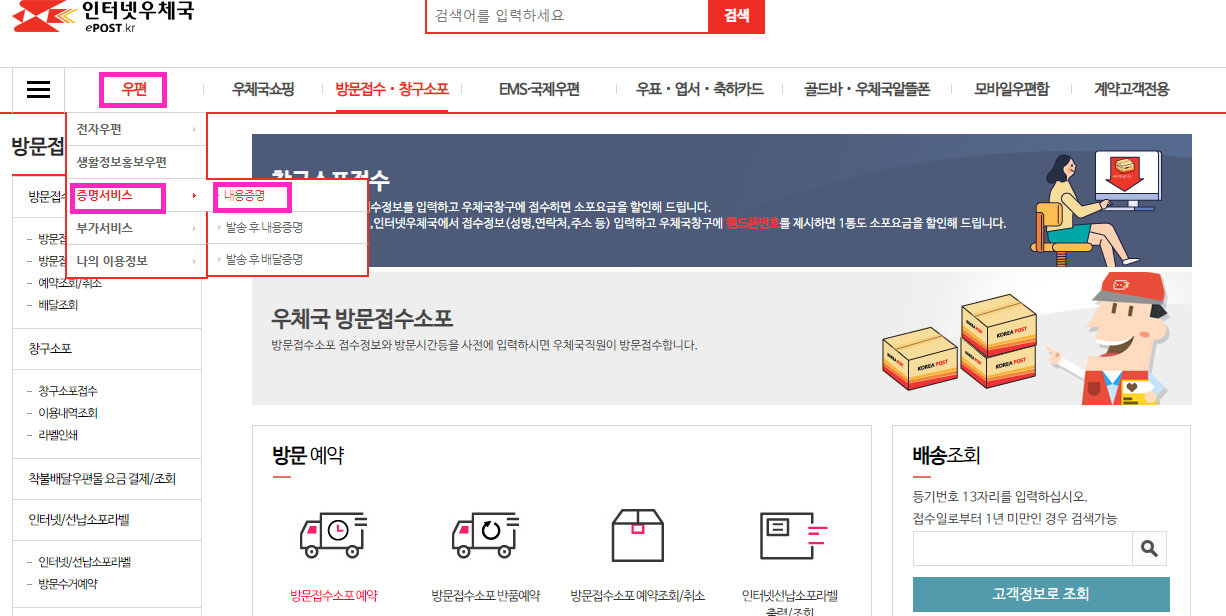Expand the 나의 이용정보 submenu
This screenshot has width=1226, height=616.
click(136, 261)
